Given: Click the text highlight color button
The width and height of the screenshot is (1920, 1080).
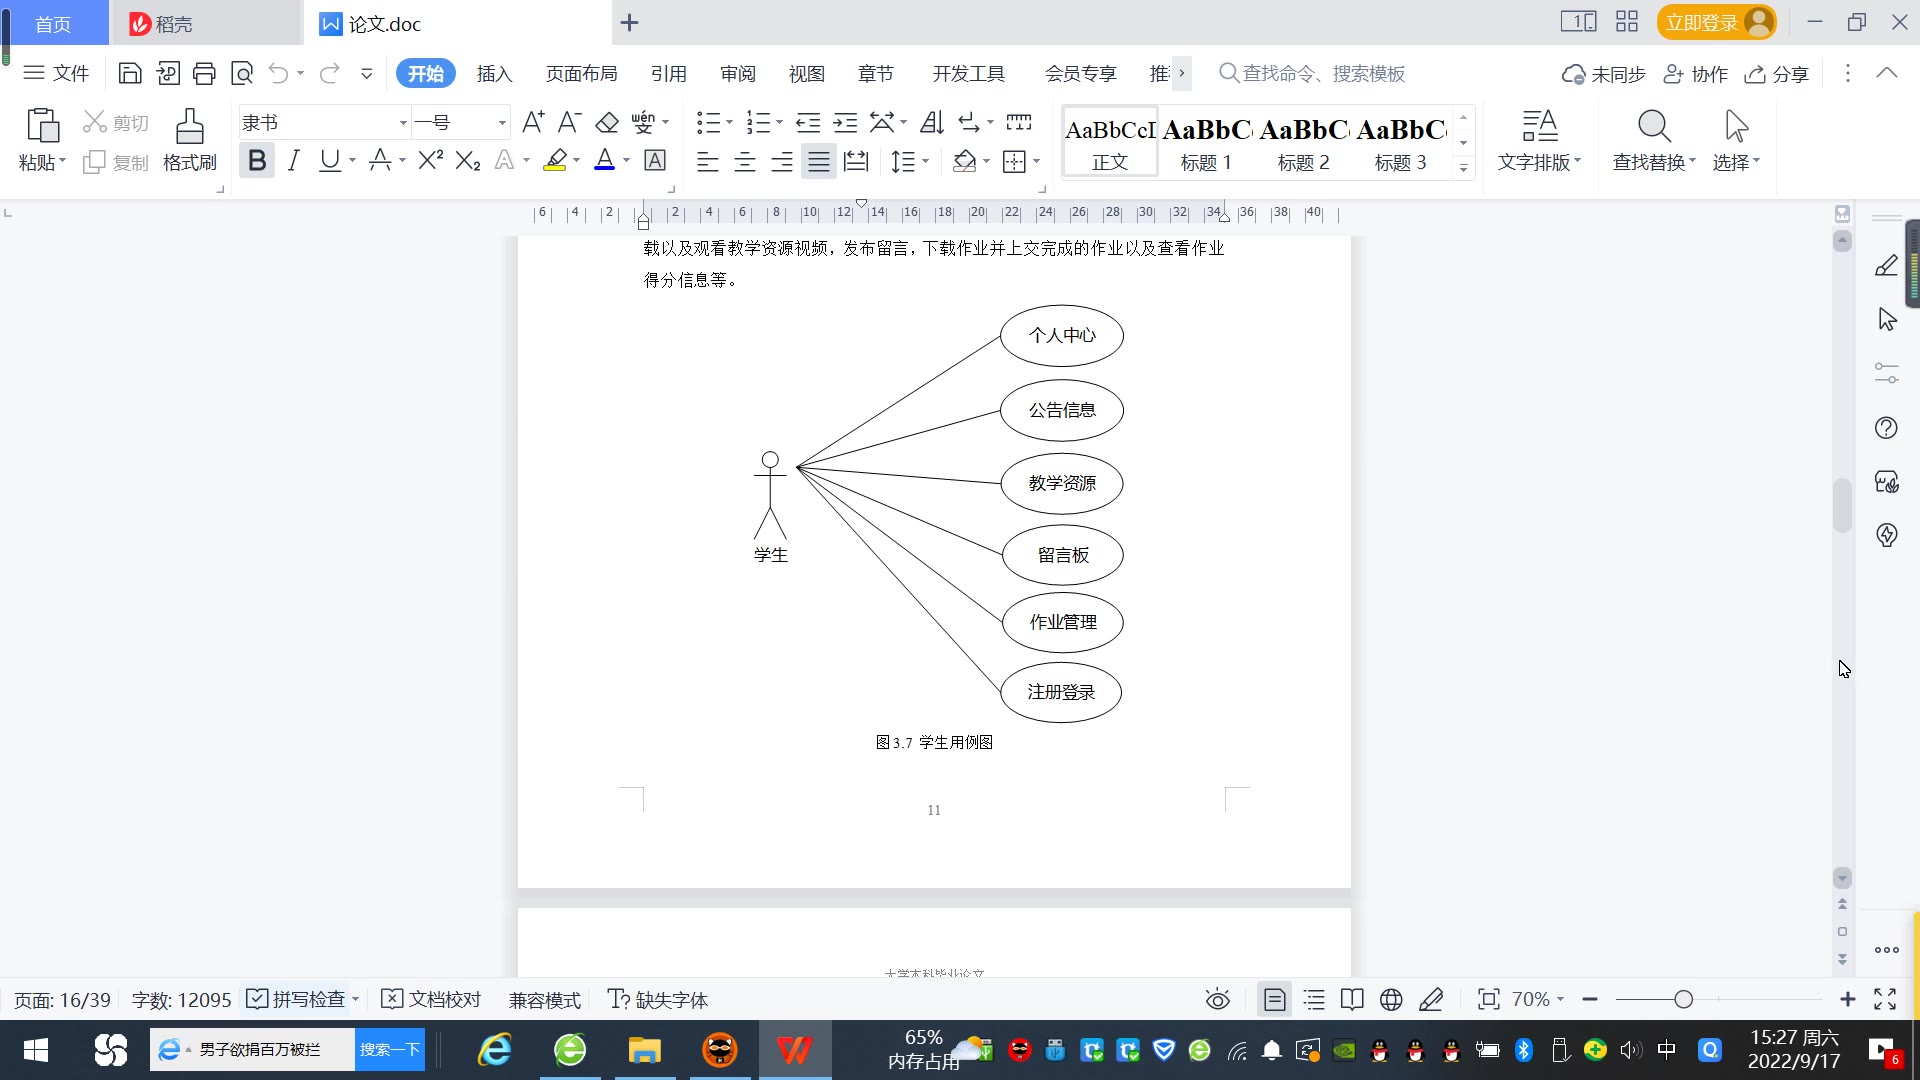Looking at the screenshot, I should 555,160.
